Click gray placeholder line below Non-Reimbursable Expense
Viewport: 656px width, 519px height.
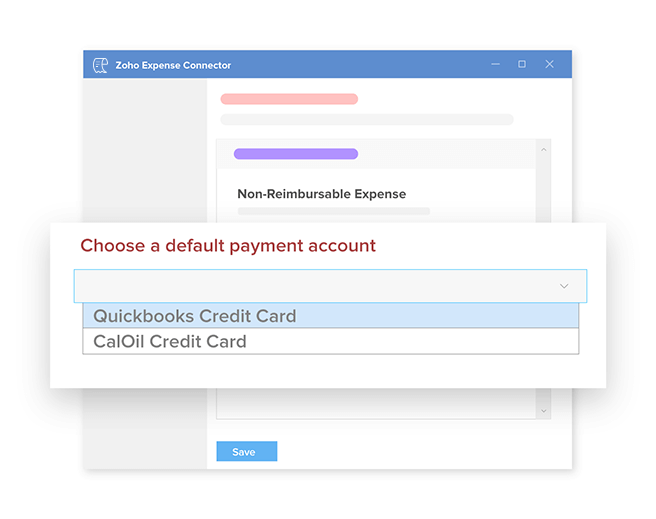pyautogui.click(x=333, y=211)
